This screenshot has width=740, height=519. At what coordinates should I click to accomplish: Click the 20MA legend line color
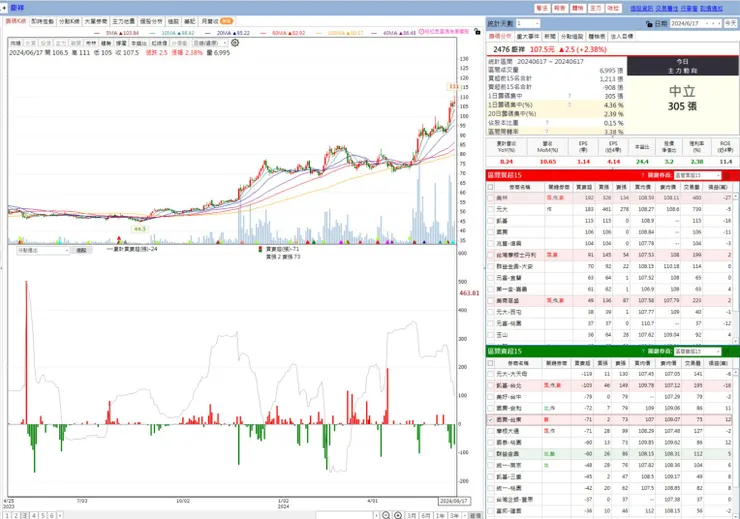click(208, 33)
